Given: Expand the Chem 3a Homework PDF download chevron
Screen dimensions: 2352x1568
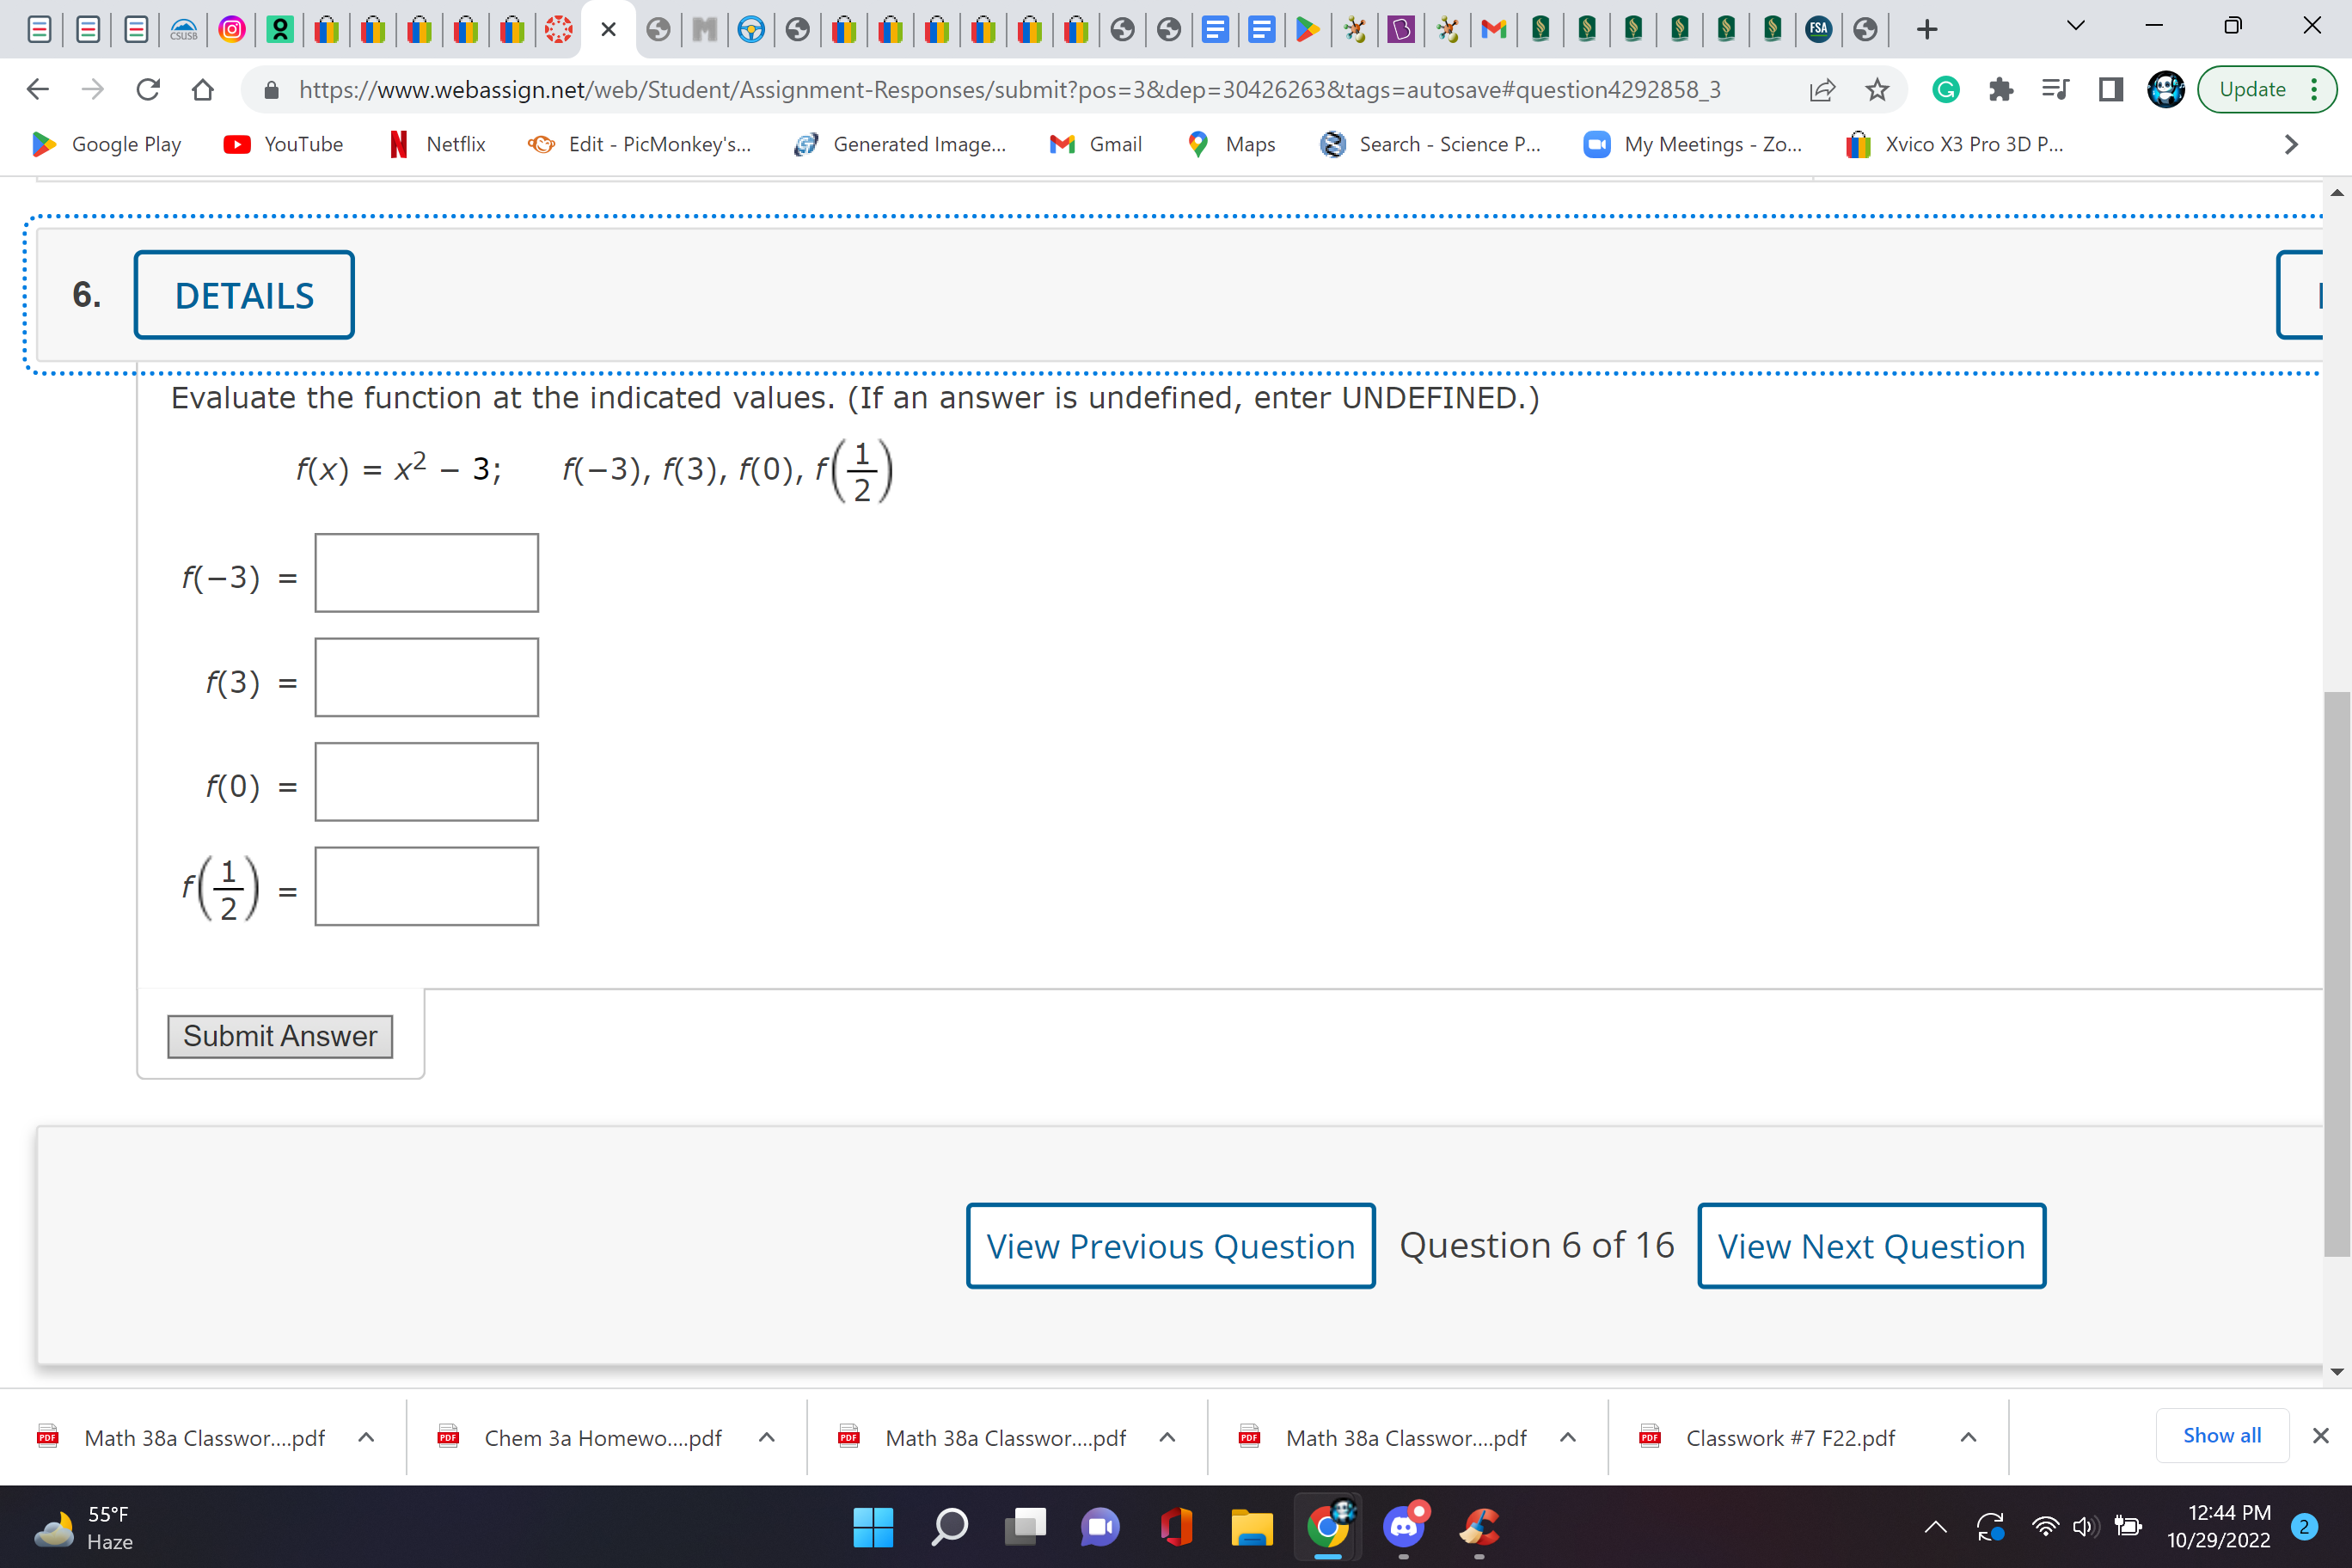Looking at the screenshot, I should 767,1437.
